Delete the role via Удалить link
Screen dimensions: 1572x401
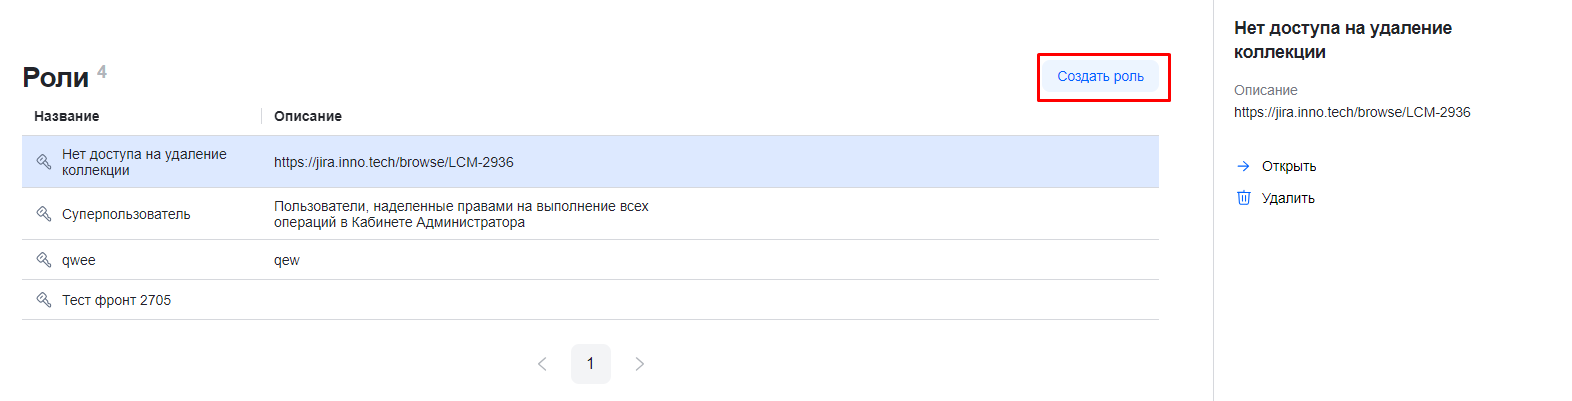tap(1288, 198)
